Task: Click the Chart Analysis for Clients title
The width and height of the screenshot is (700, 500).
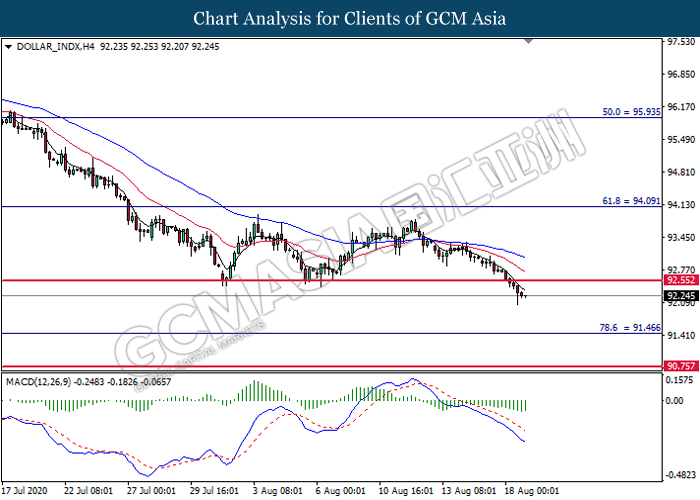Action: point(350,19)
